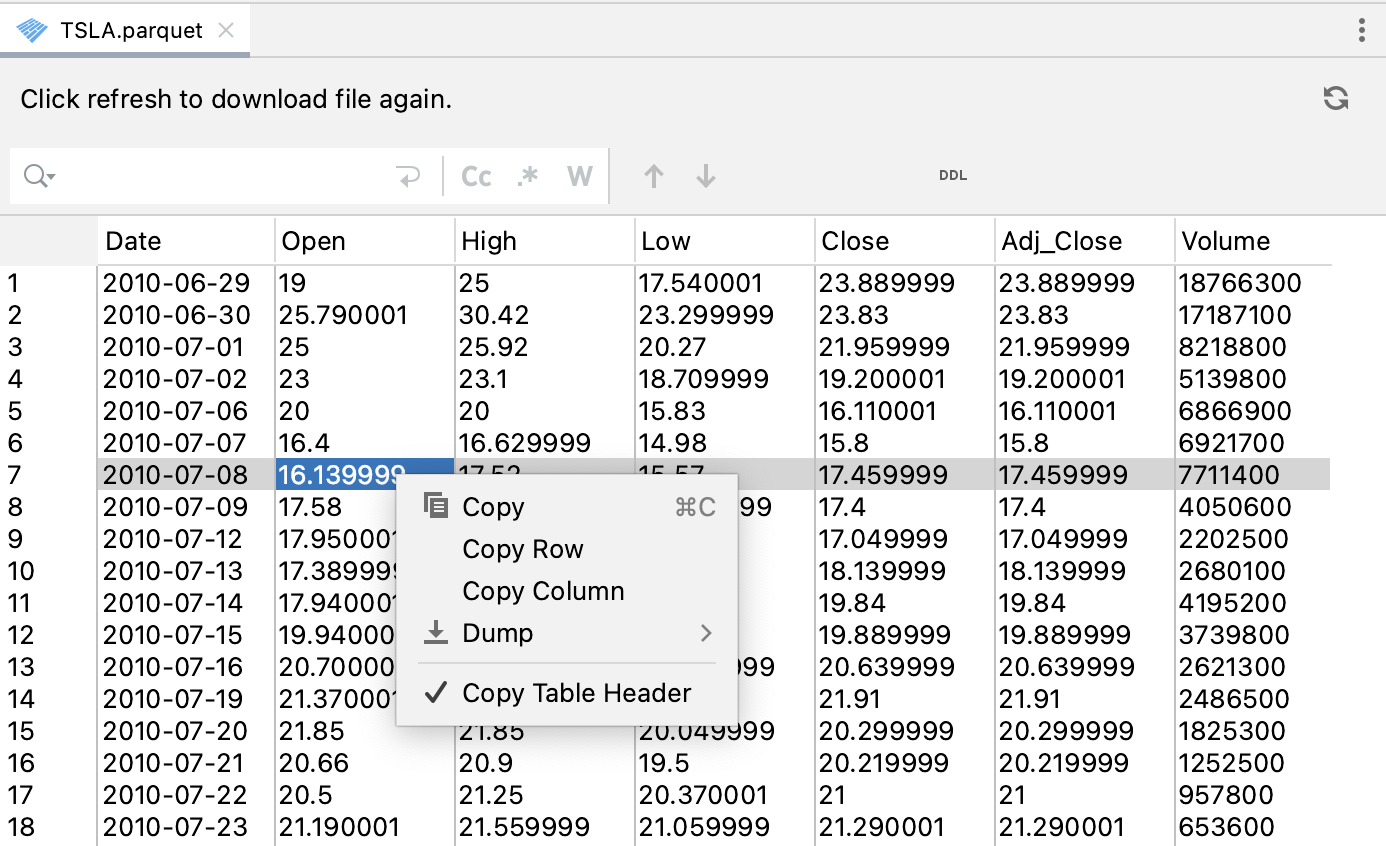Viewport: 1386px width, 846px height.
Task: Toggle W whole-words search mode
Action: pos(579,175)
